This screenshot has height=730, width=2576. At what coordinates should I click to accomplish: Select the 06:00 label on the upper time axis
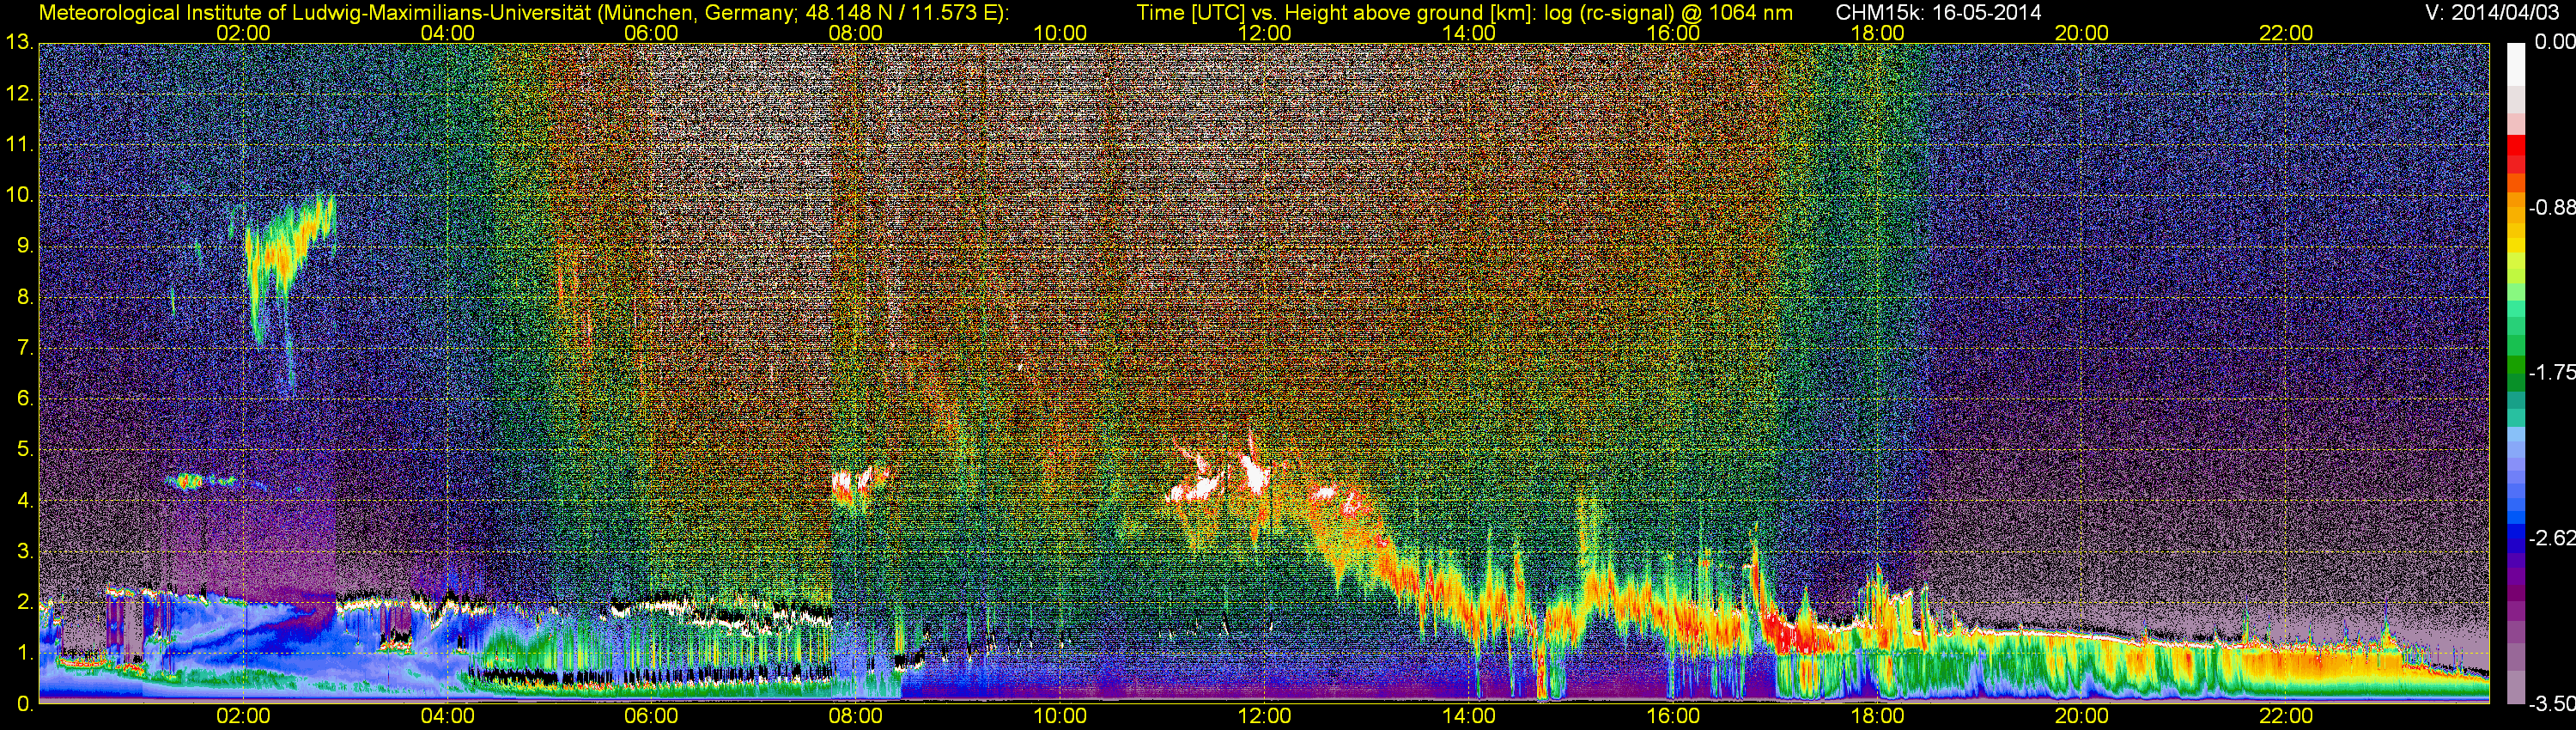[x=651, y=33]
